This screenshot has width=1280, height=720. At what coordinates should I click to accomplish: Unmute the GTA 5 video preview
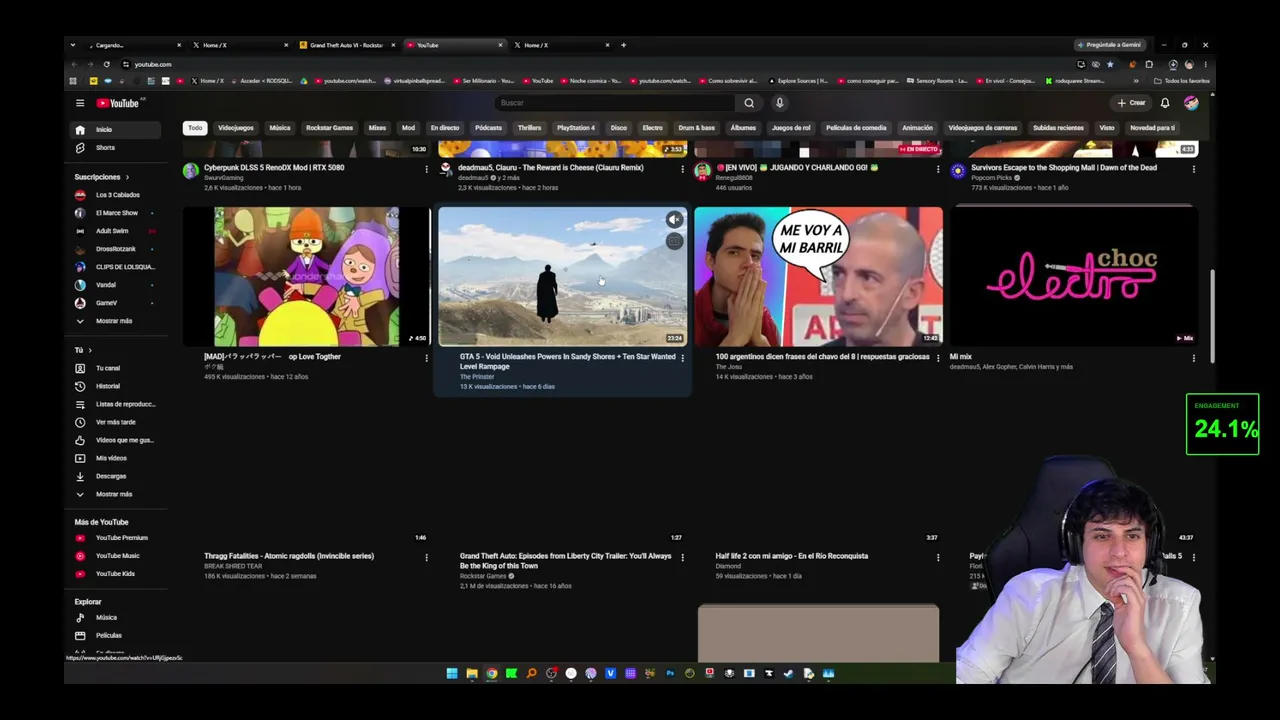point(675,220)
